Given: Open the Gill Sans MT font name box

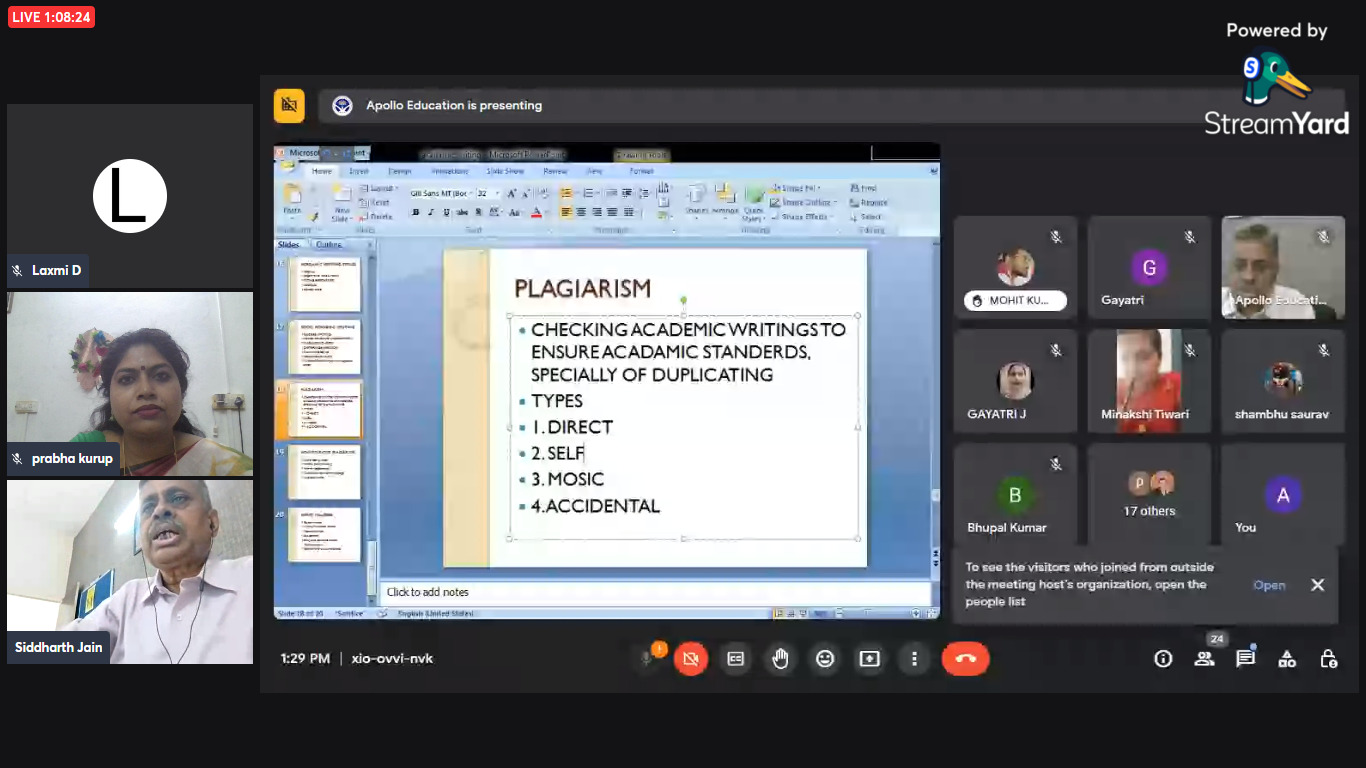Looking at the screenshot, I should (441, 193).
